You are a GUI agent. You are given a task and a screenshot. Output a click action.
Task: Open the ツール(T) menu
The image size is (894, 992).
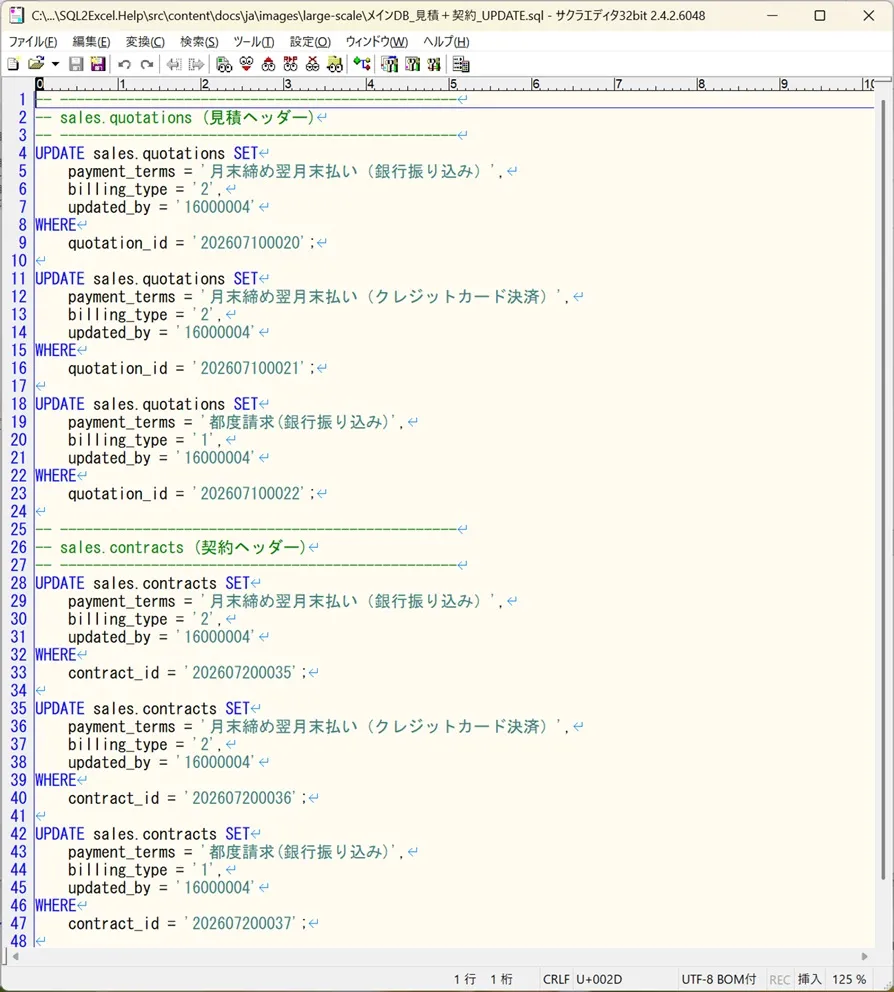pyautogui.click(x=254, y=42)
